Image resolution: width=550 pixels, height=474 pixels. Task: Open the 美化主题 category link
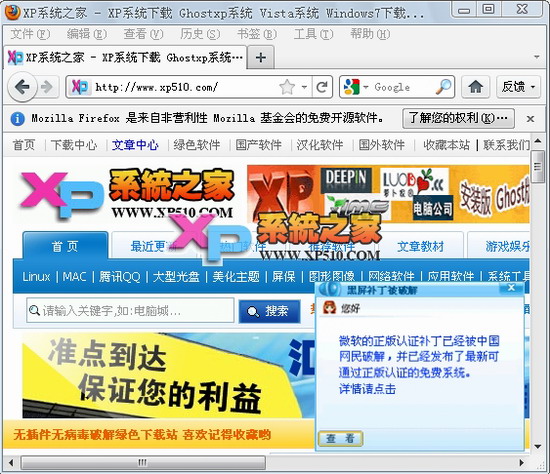click(x=236, y=276)
